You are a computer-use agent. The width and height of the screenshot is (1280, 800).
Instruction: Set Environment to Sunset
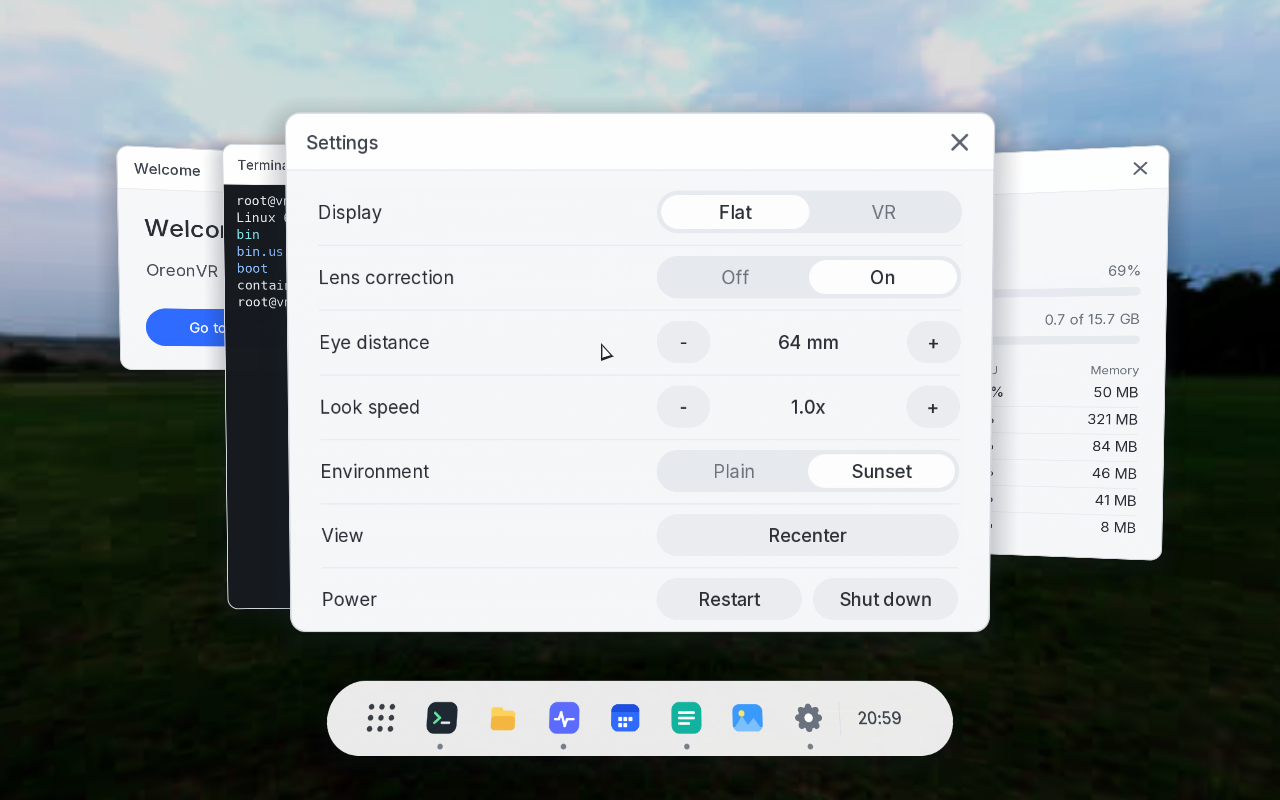pyautogui.click(x=882, y=471)
